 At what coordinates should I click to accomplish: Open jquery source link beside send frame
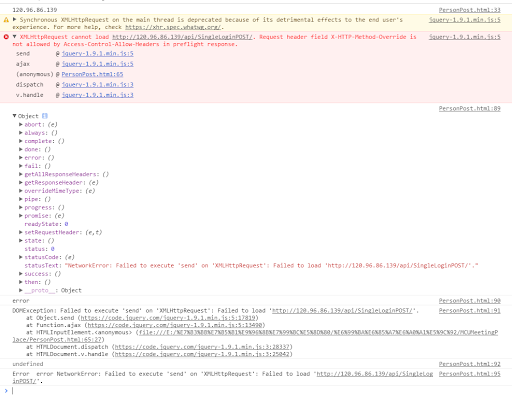coord(97,53)
